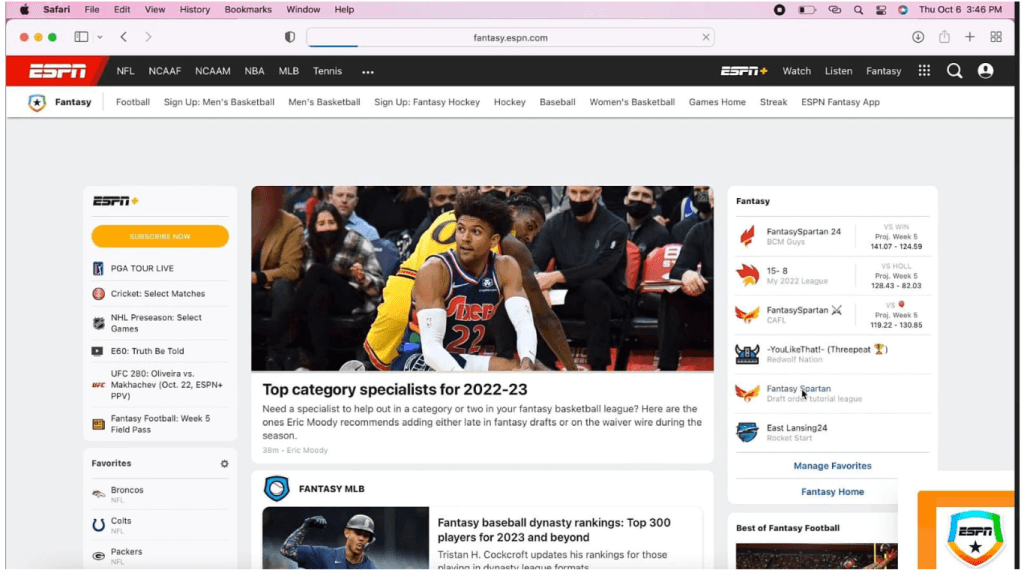Click the ESPN+ logo in header
The image size is (1024, 576).
pos(744,71)
